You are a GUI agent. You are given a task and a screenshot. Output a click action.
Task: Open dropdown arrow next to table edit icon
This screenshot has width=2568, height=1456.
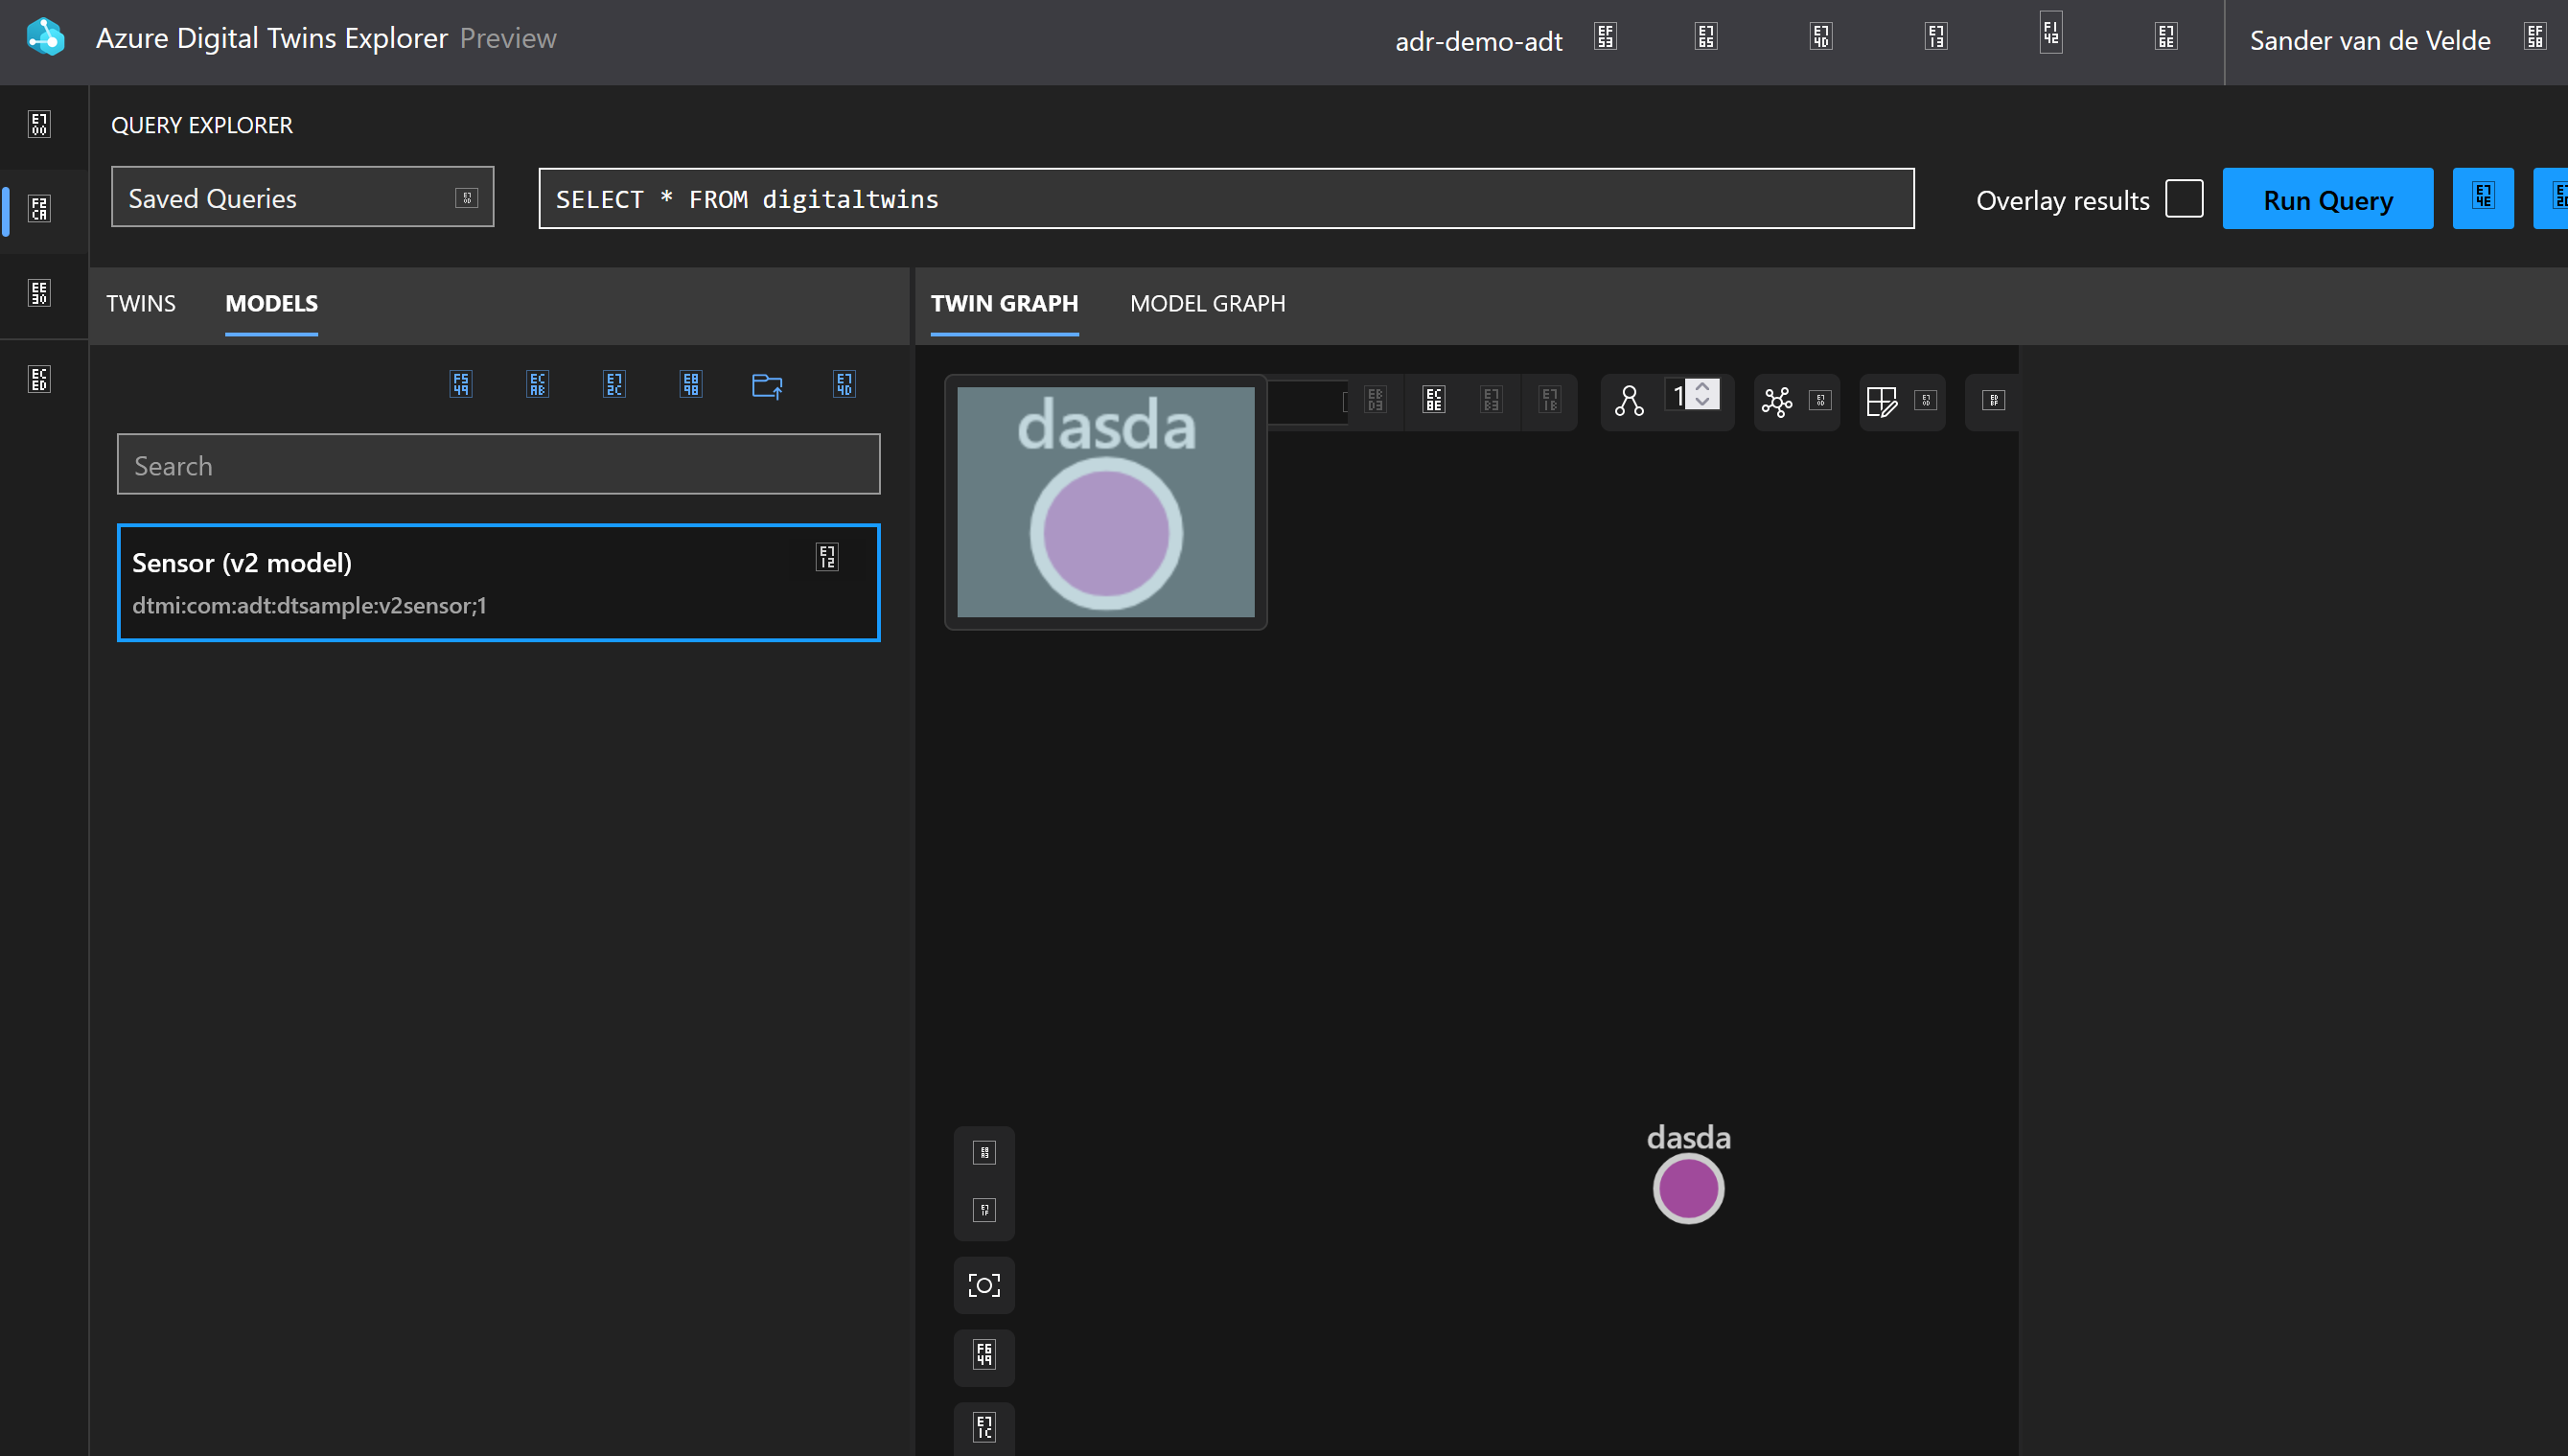coord(1925,400)
